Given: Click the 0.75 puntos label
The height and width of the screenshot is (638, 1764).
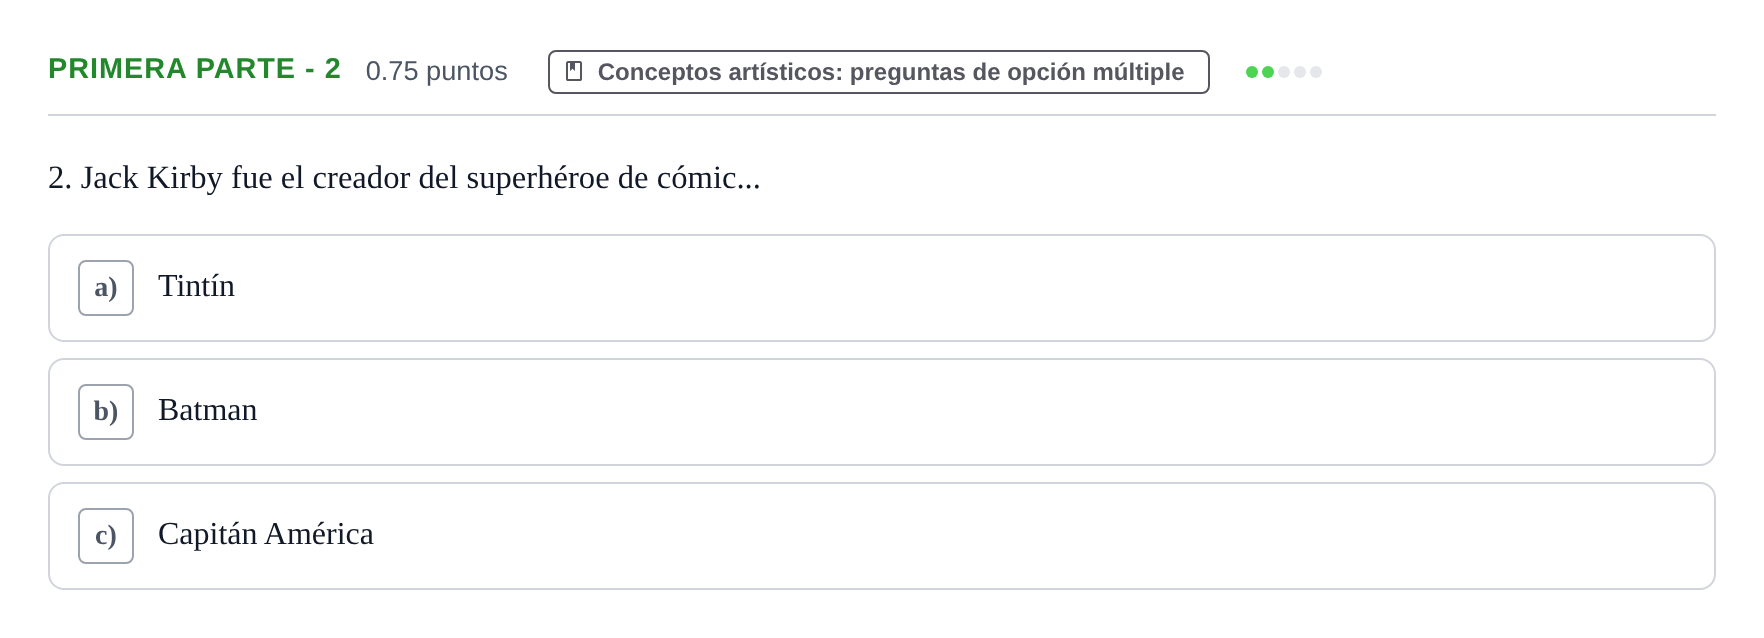Looking at the screenshot, I should [437, 71].
